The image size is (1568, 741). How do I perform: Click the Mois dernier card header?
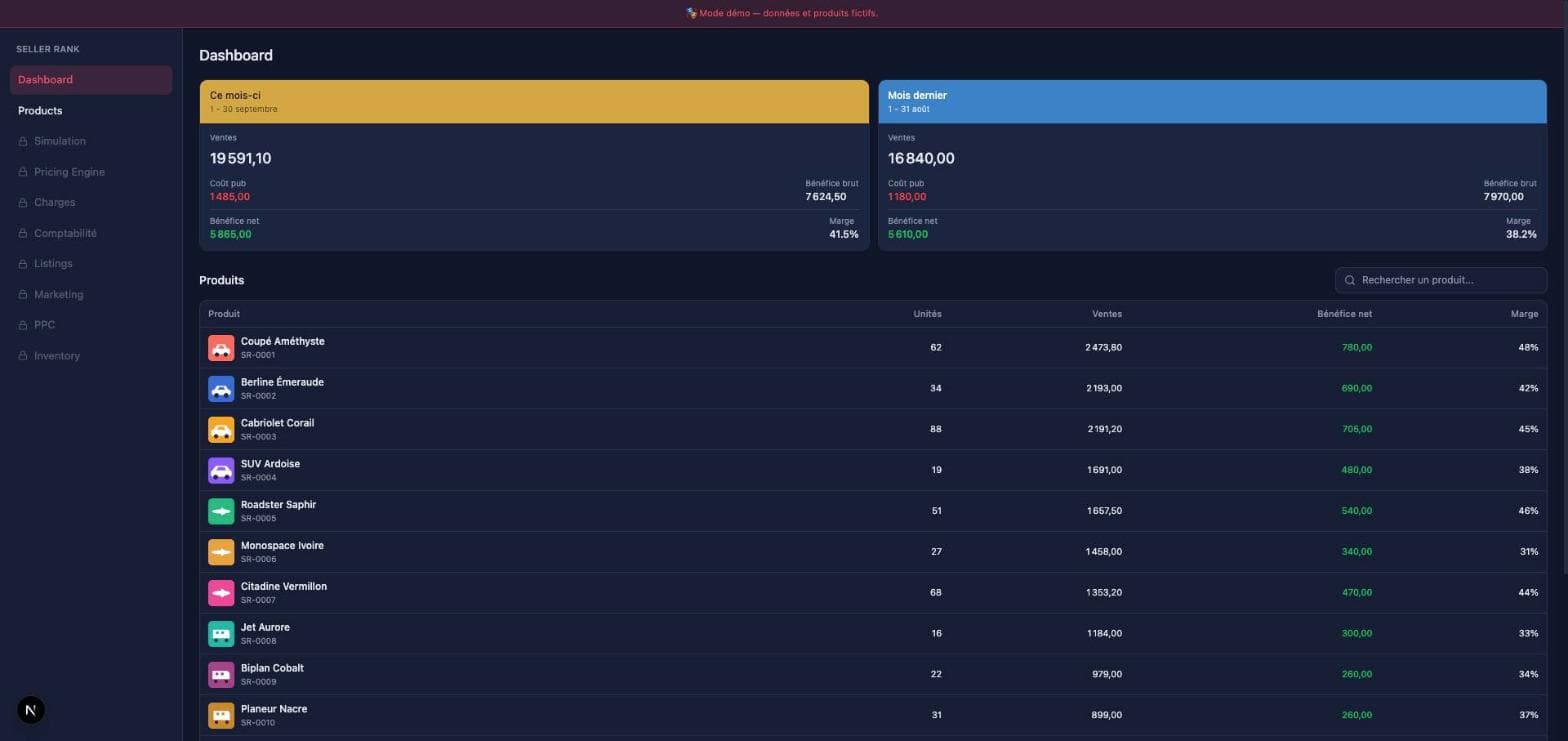pos(1213,102)
